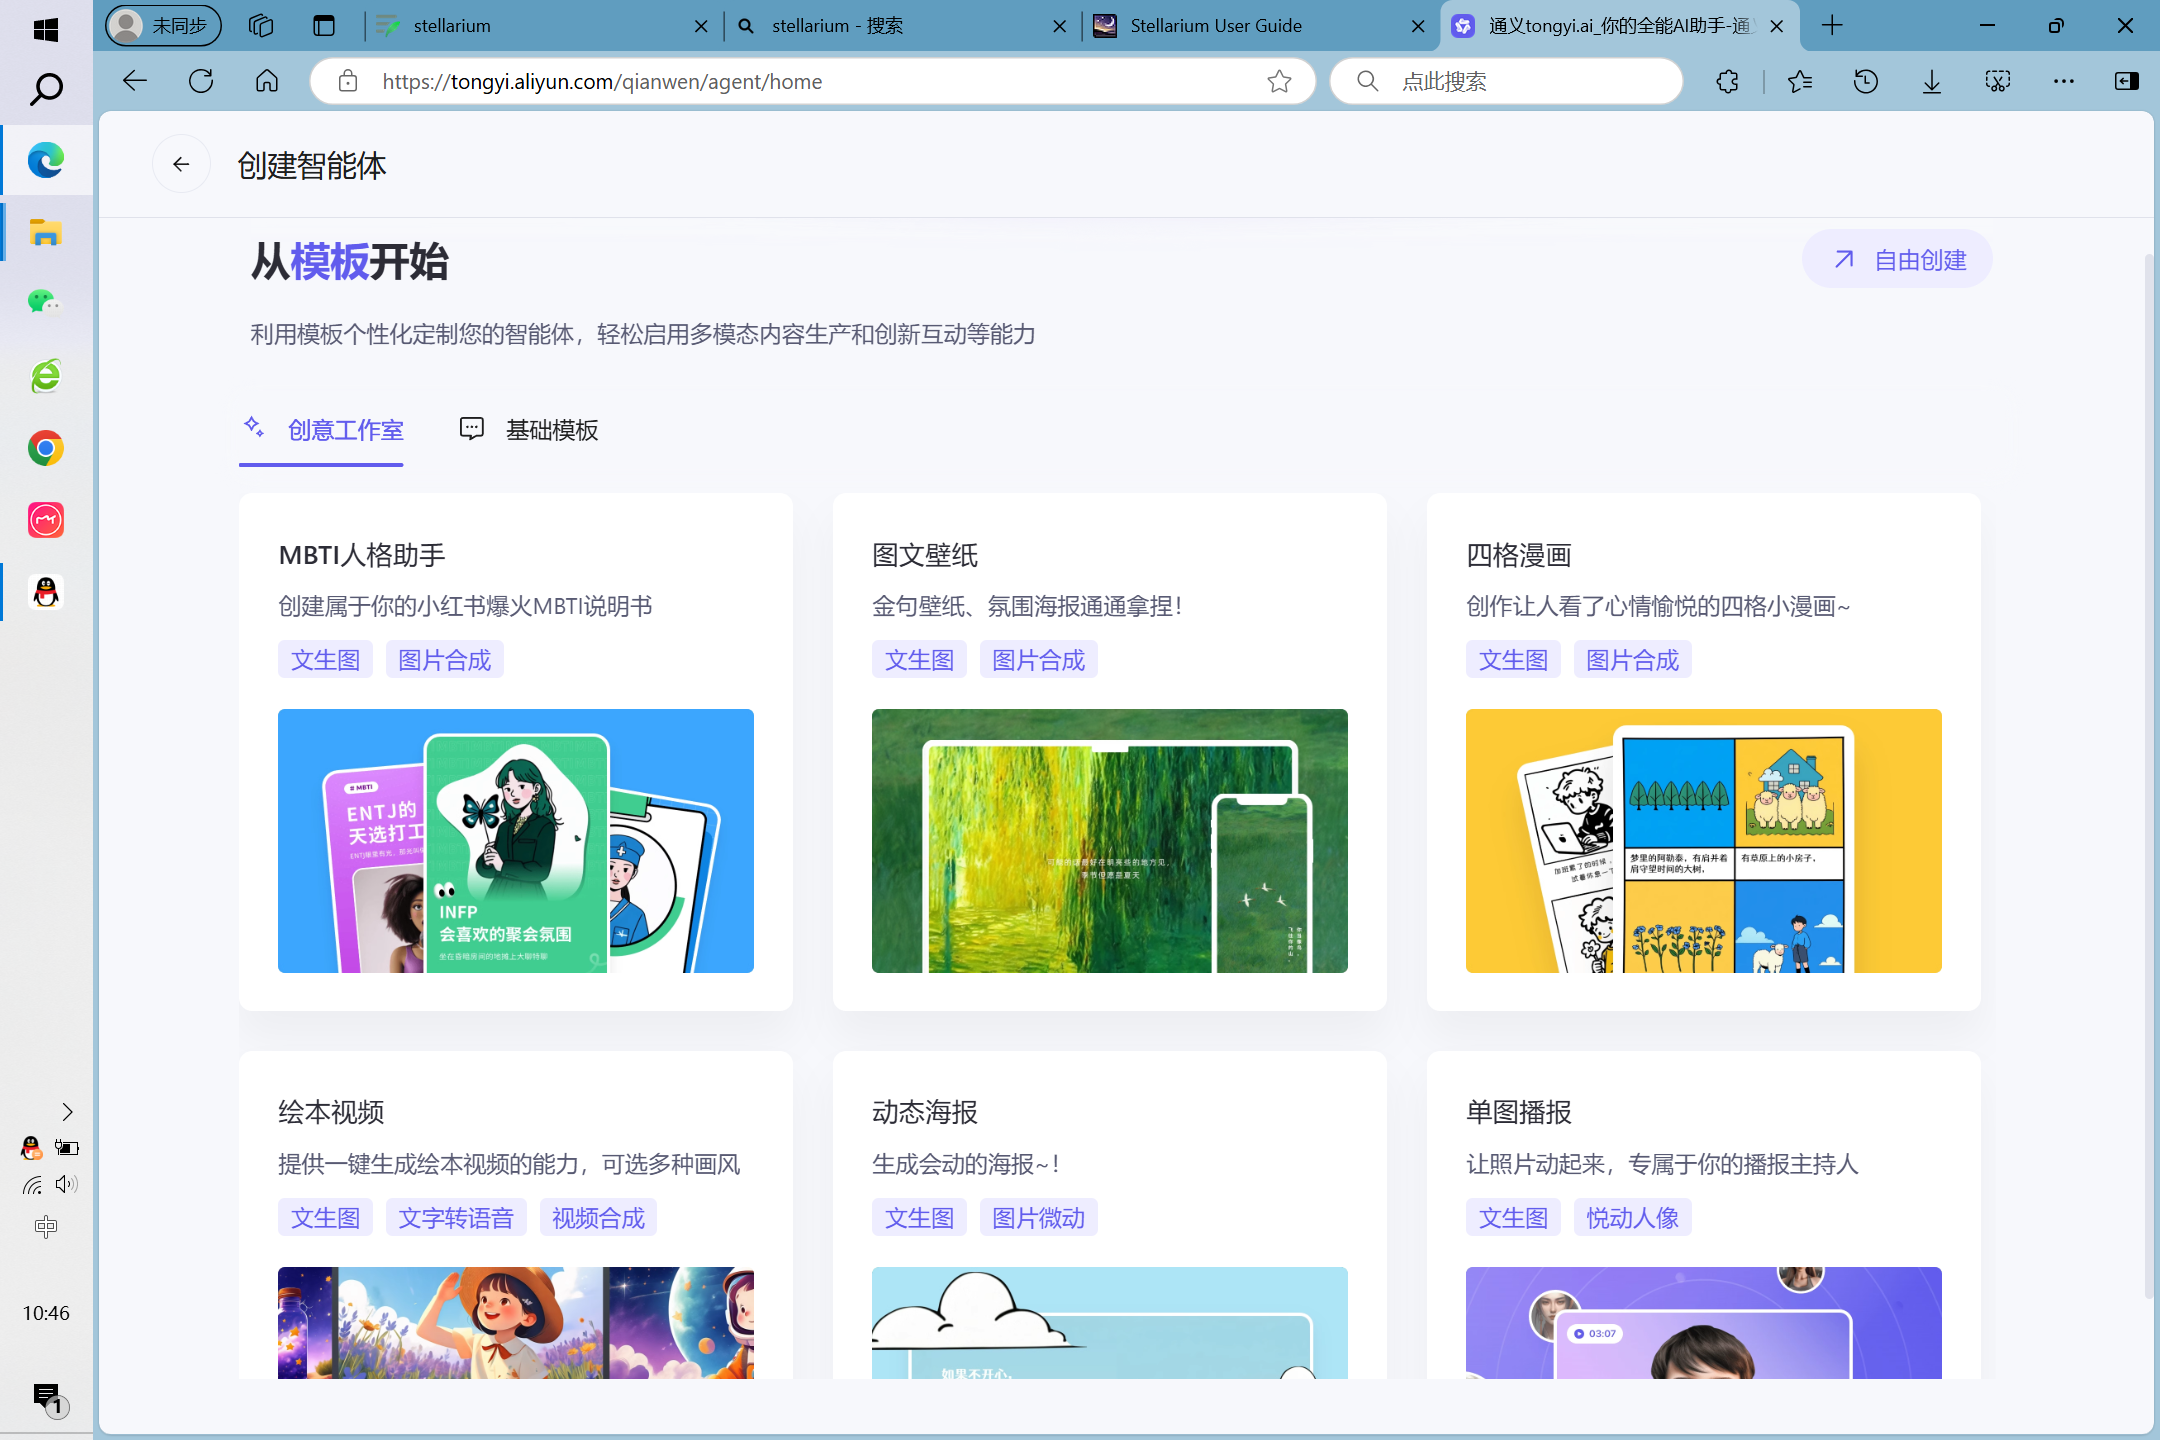The width and height of the screenshot is (2160, 1440).
Task: Open the MBTI人格助手 template card
Action: [516, 750]
